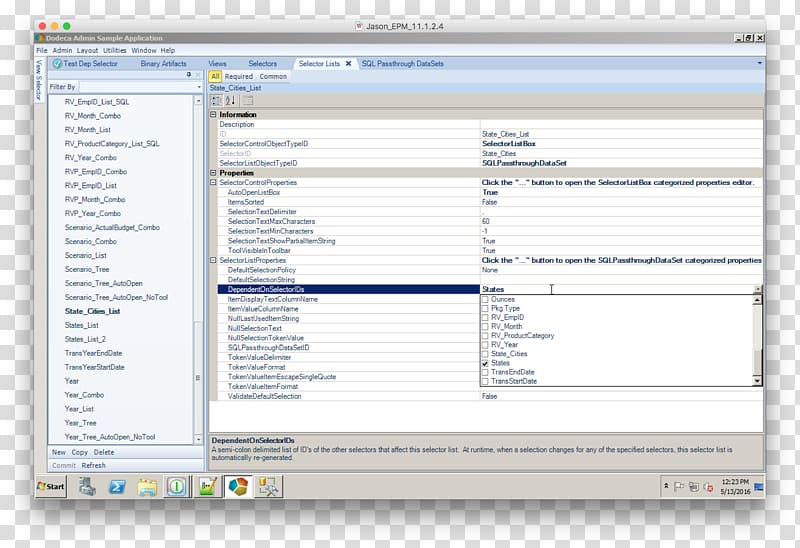Check the RV_ProductCategory checkbox
This screenshot has width=800, height=548.
[485, 336]
